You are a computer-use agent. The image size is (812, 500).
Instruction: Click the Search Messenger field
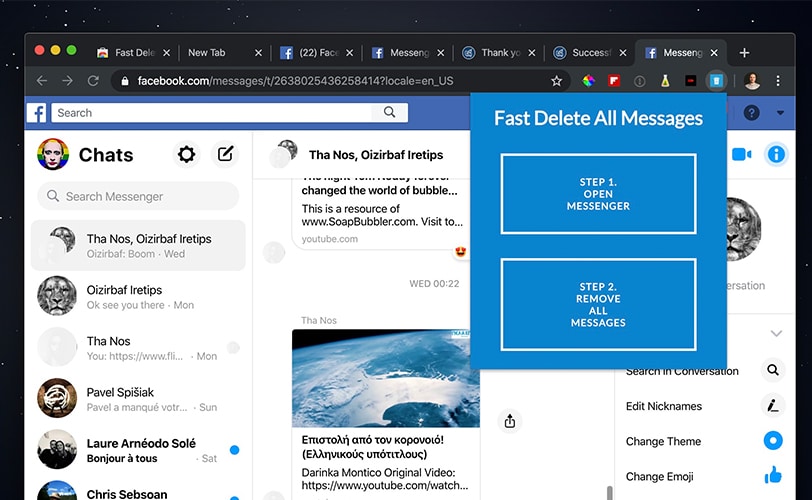[x=138, y=196]
